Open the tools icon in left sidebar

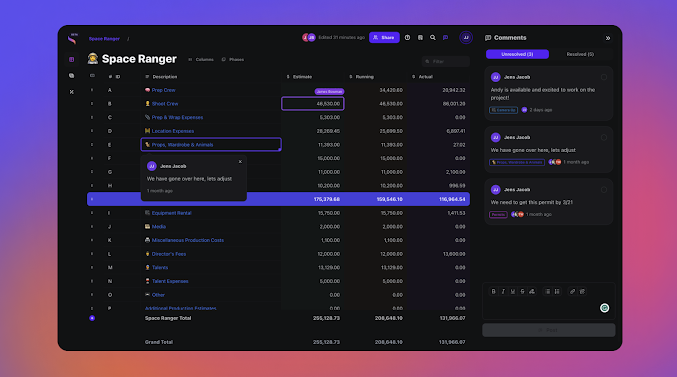point(72,92)
